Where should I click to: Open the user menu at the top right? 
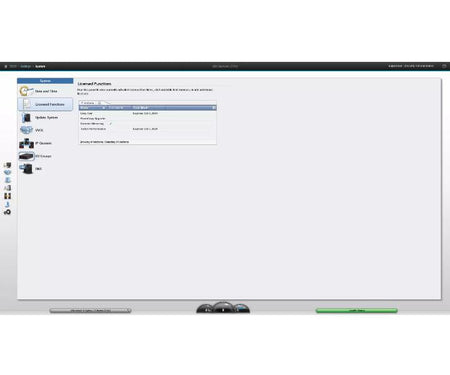(411, 66)
